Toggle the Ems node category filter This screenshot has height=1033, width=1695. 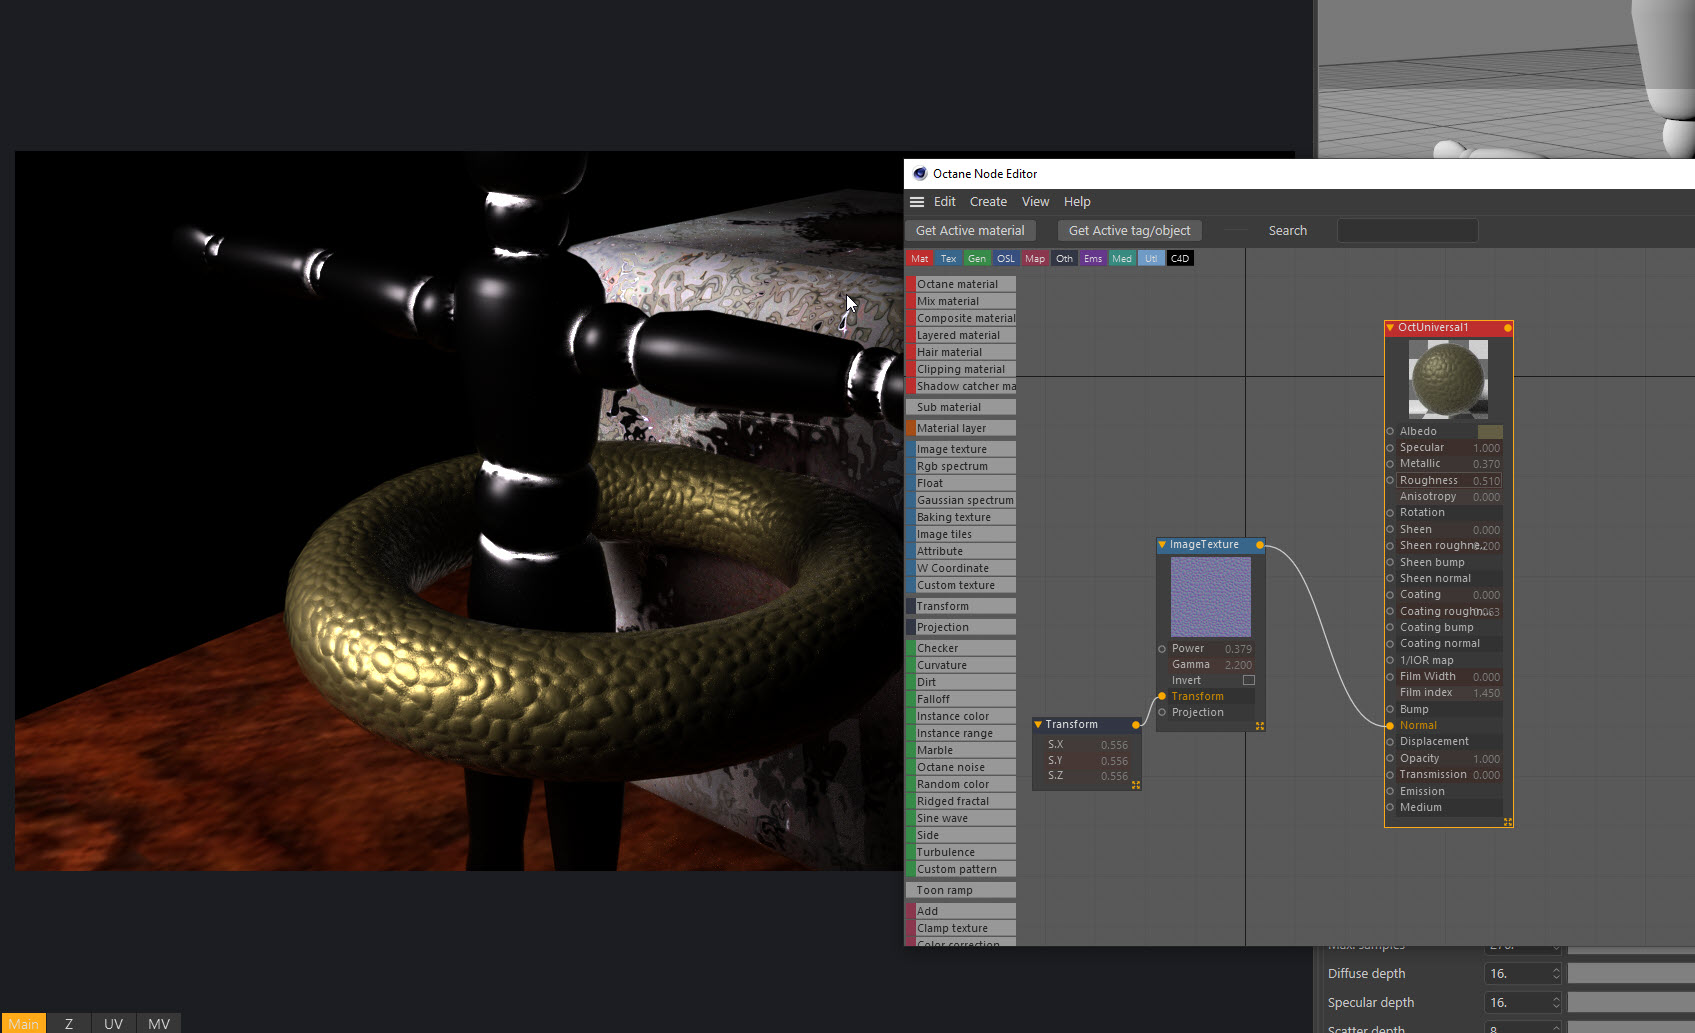(x=1093, y=259)
